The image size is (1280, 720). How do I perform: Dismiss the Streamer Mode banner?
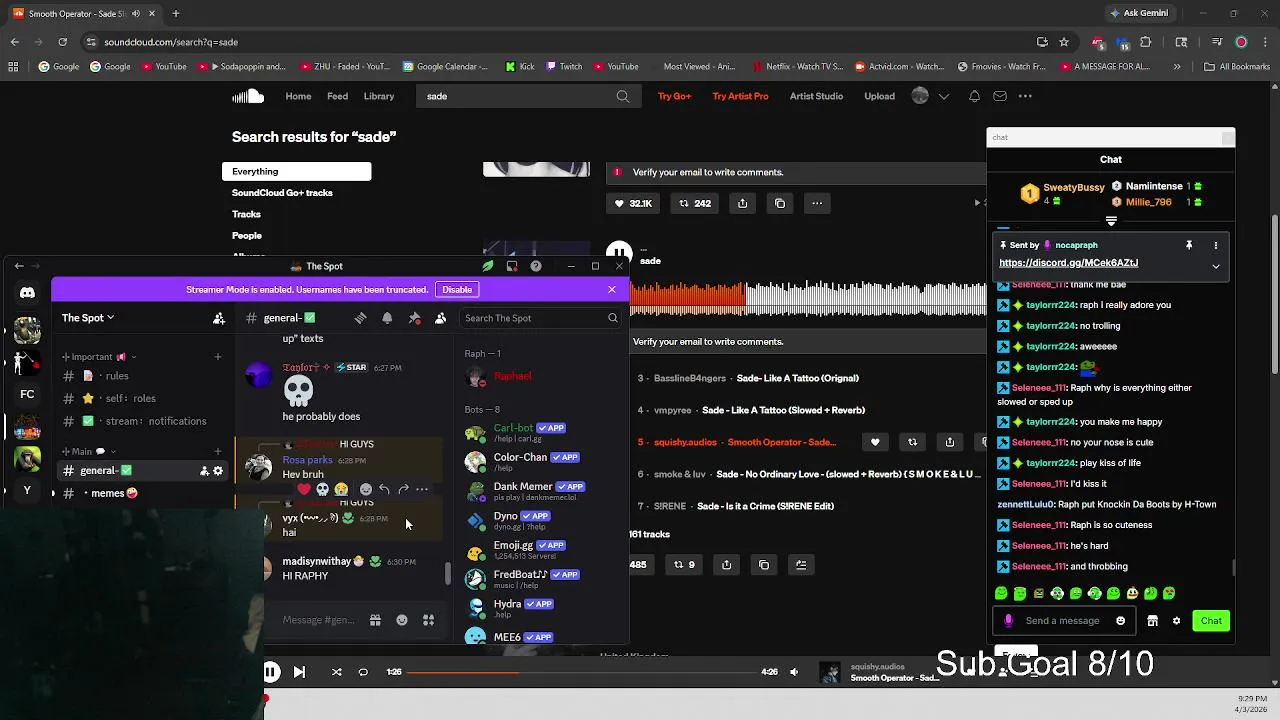tap(612, 290)
